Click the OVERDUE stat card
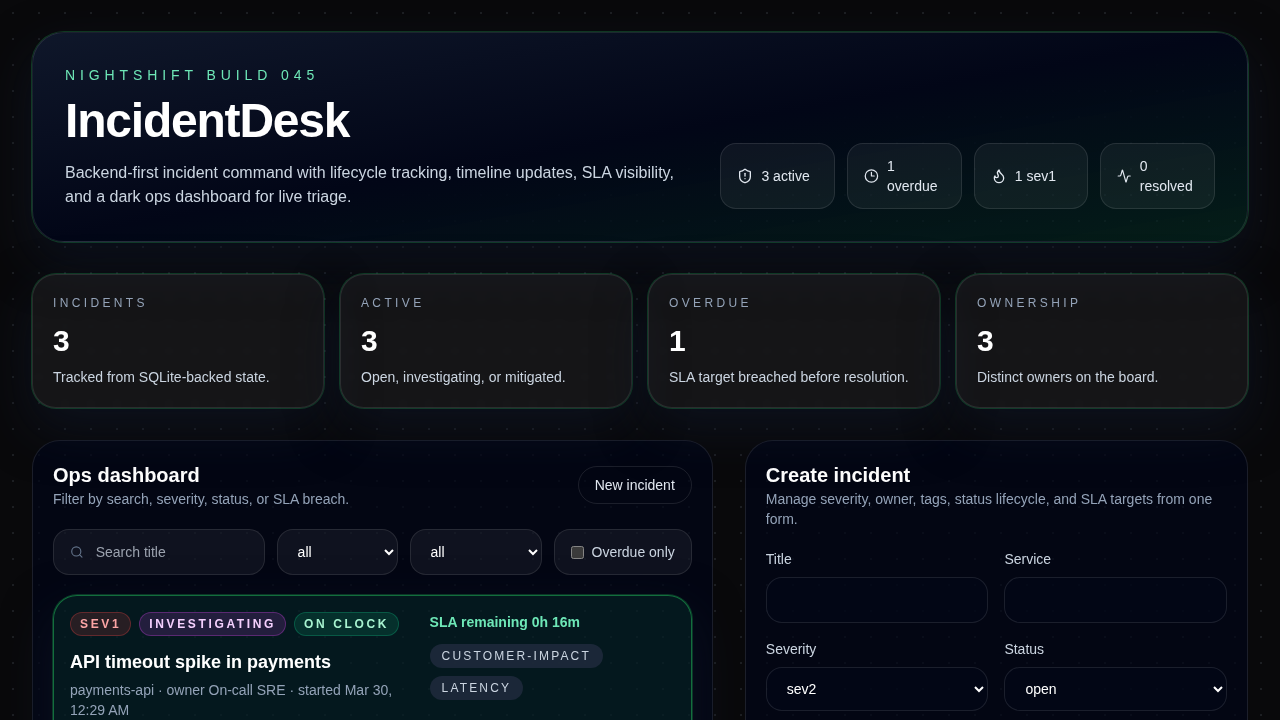This screenshot has width=1280, height=720. tap(794, 341)
